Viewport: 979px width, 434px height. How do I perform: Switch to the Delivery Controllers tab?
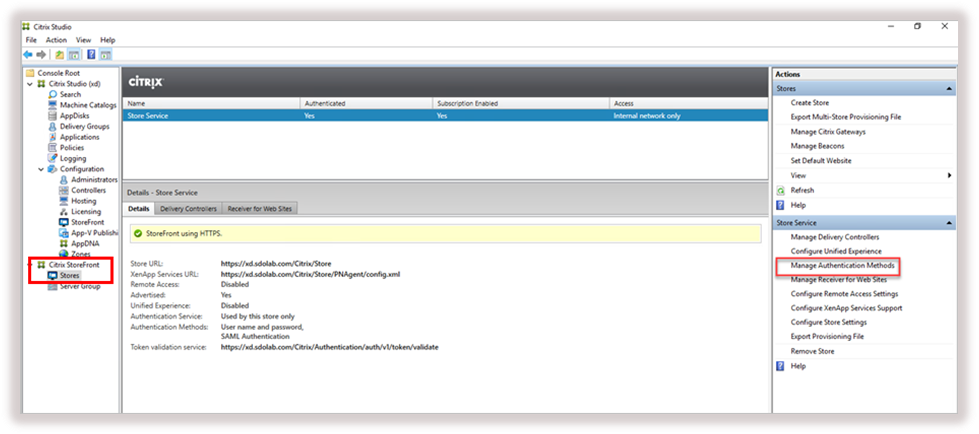click(189, 209)
